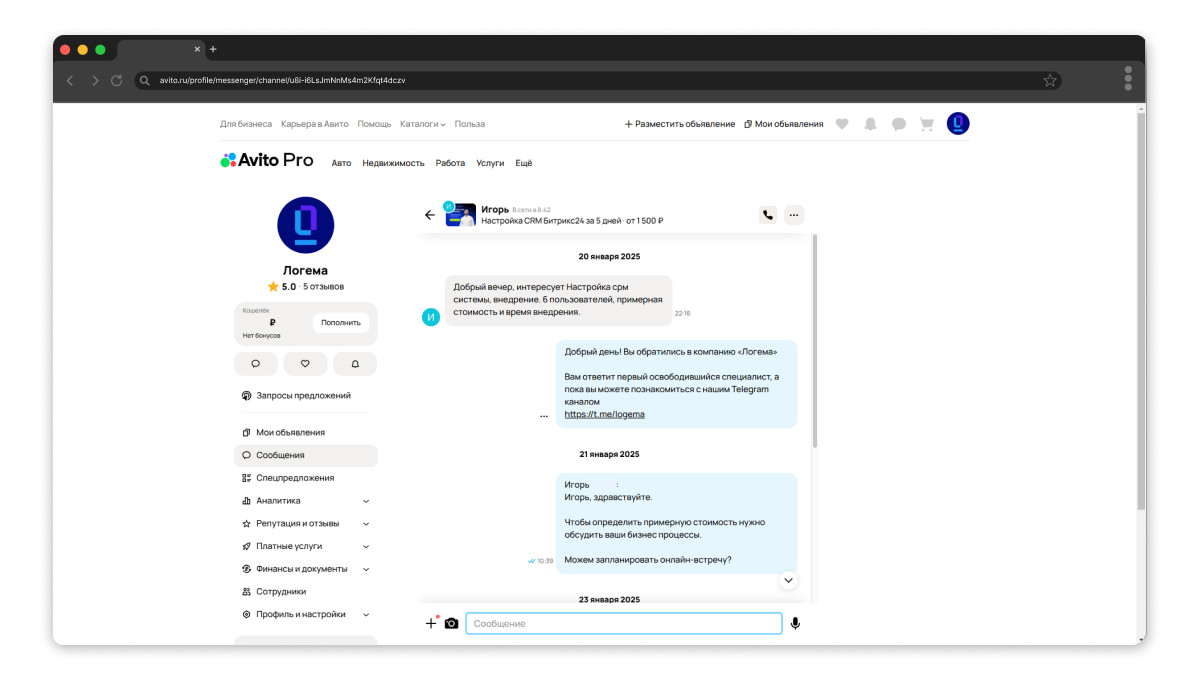Open notifications bell in header
Screen dimensions: 1200x680
pos(870,124)
